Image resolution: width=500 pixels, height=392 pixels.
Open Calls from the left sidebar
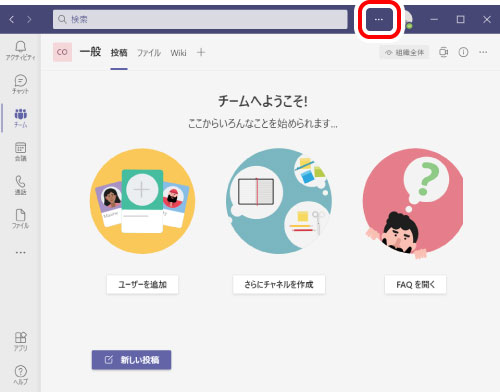20,185
